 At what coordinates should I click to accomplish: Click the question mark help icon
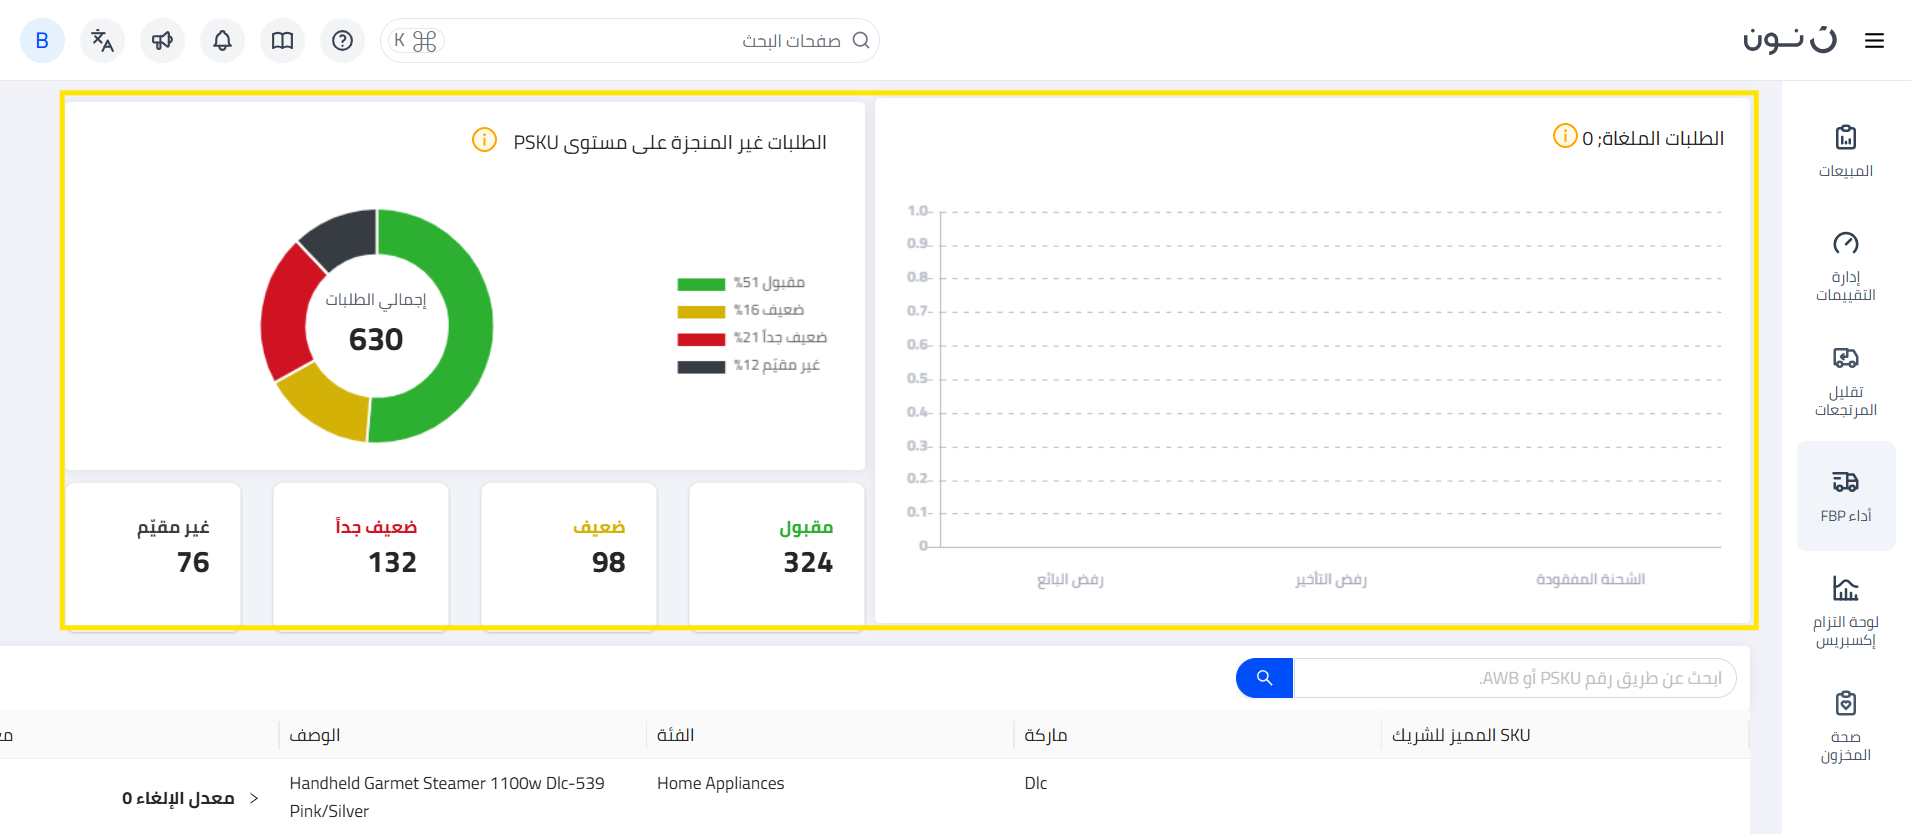[342, 41]
